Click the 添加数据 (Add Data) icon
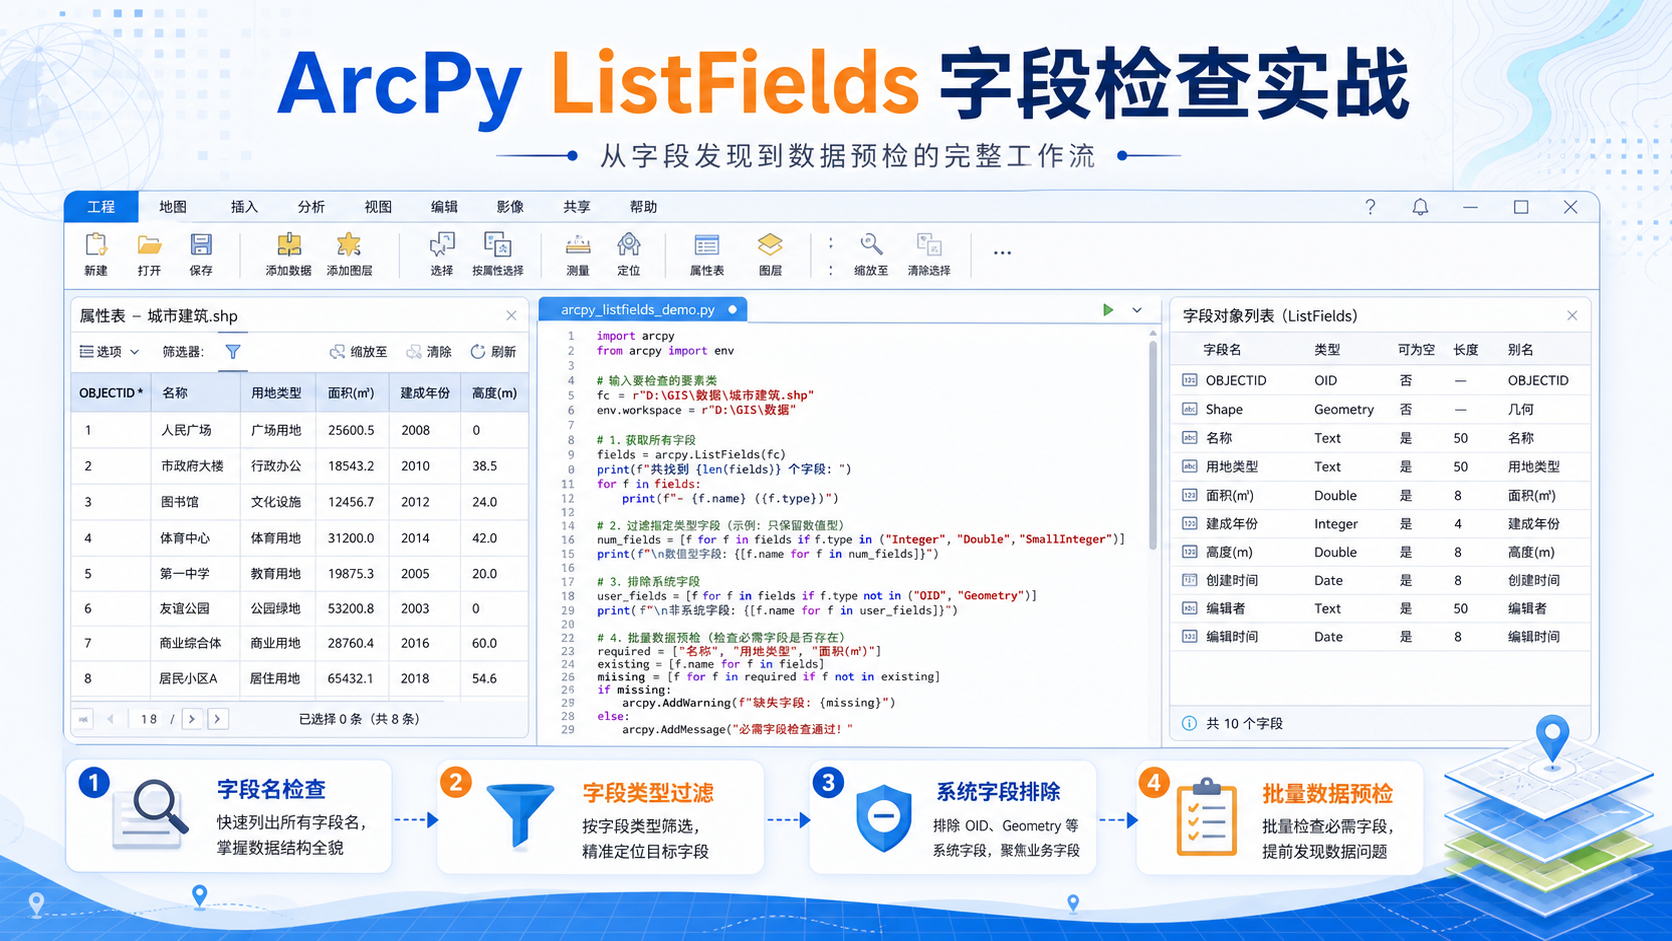 click(x=289, y=245)
